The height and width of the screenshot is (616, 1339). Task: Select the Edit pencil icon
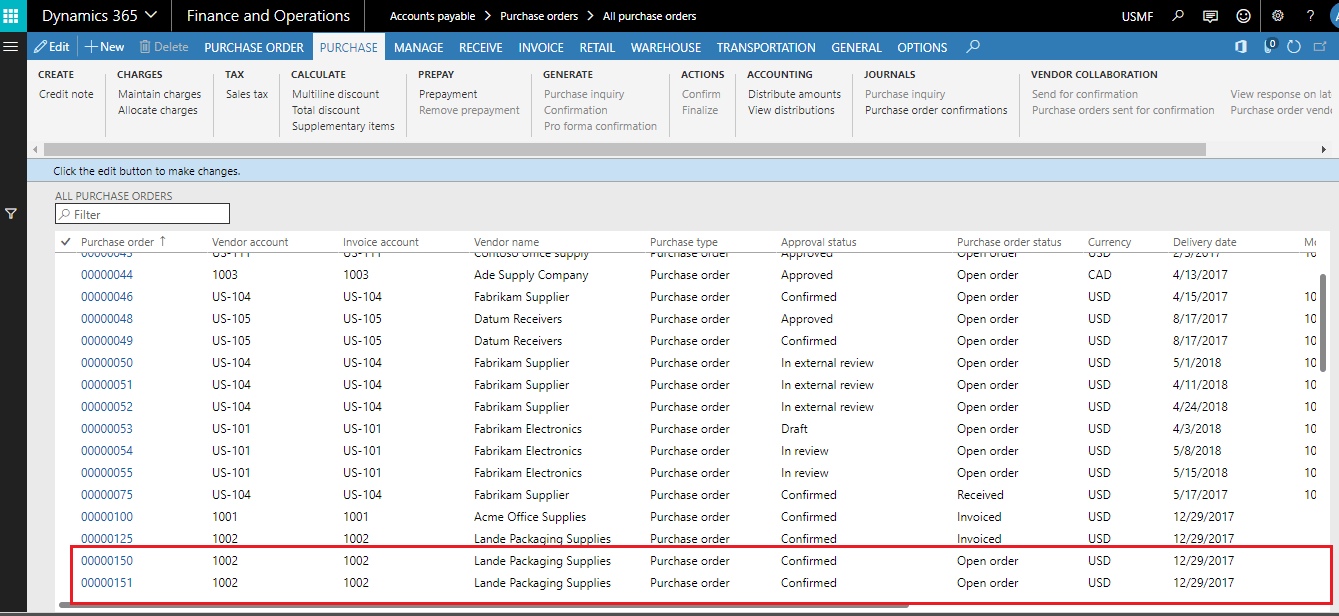52,46
